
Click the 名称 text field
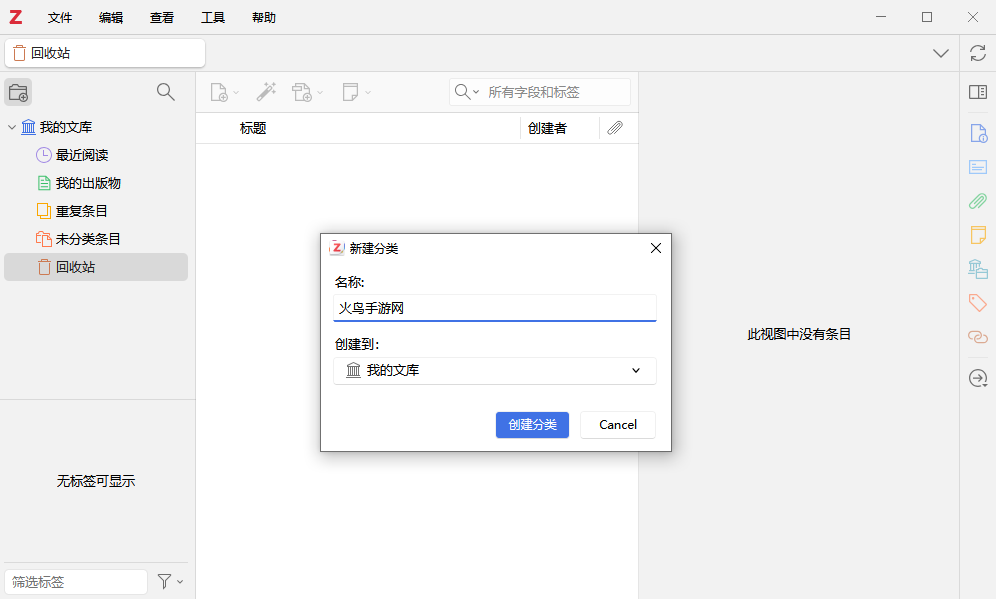pos(494,308)
